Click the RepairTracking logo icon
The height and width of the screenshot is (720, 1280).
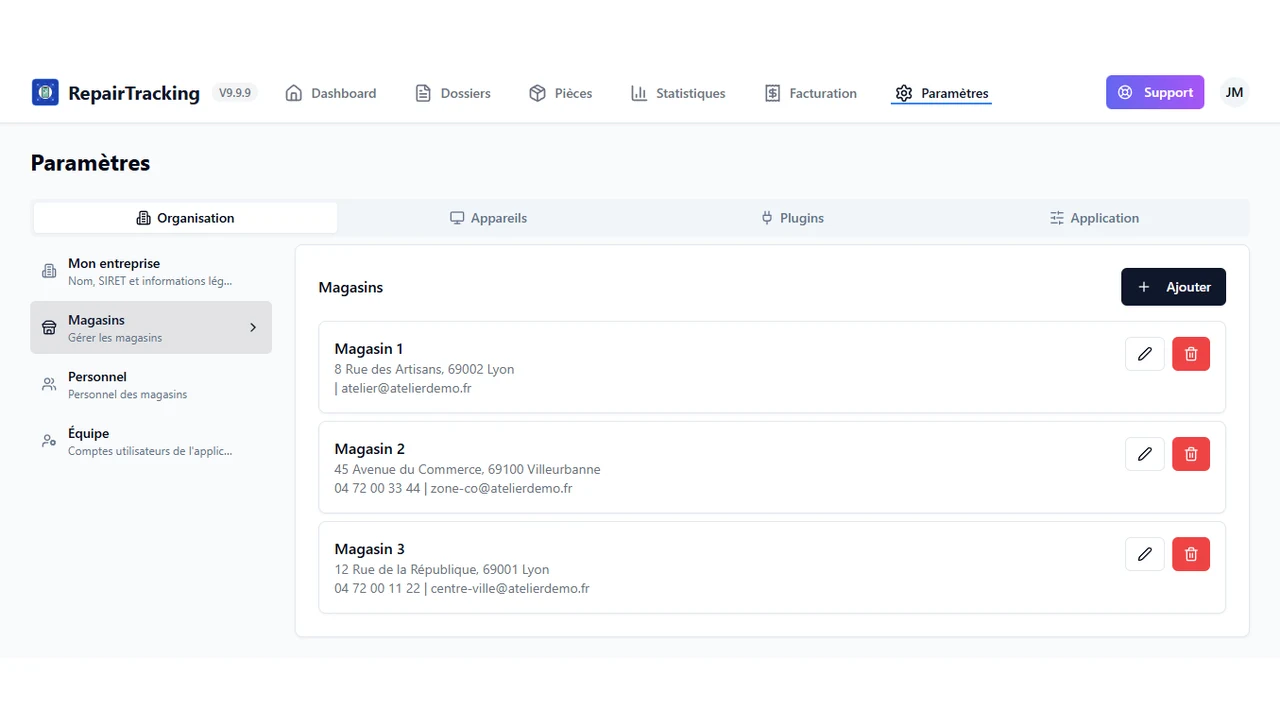pos(45,93)
